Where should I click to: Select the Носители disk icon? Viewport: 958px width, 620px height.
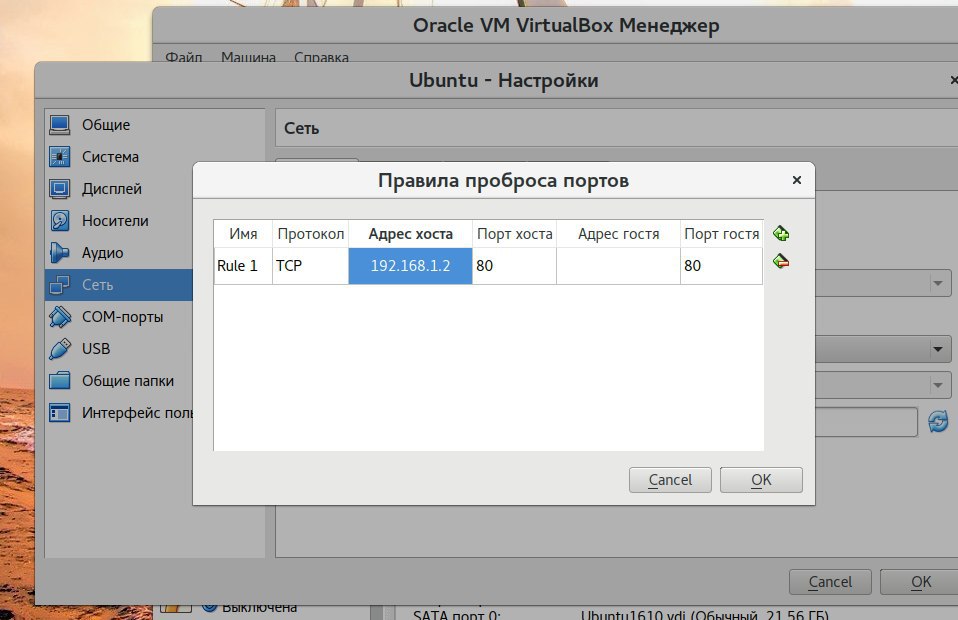point(59,221)
